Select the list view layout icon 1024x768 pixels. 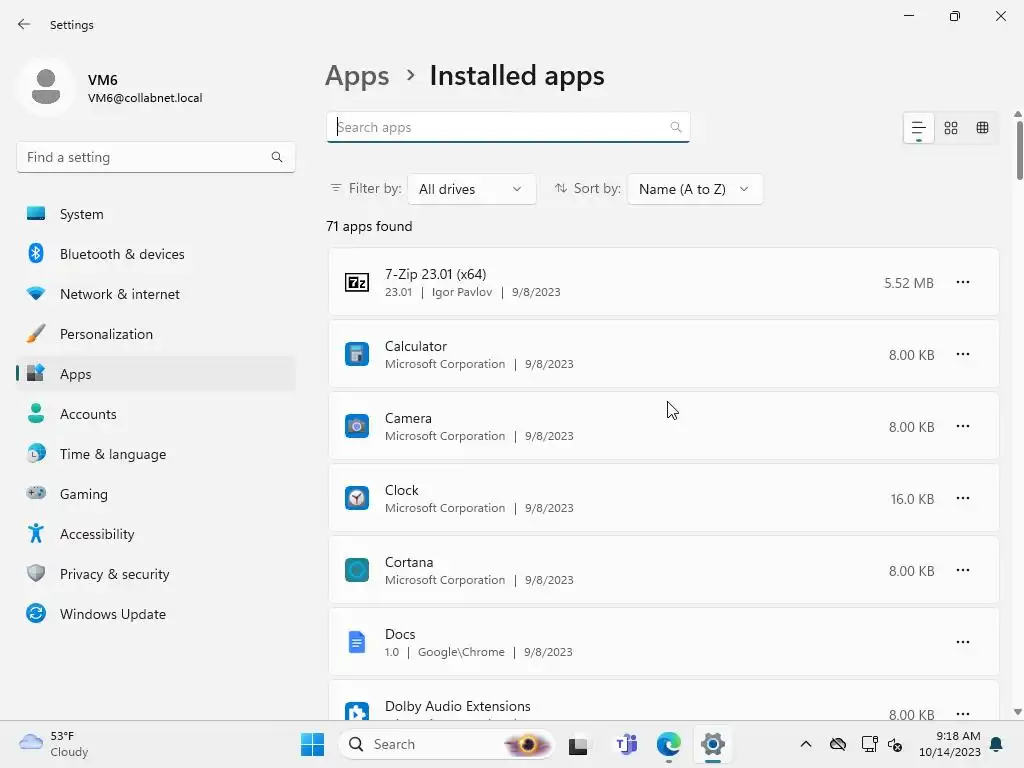click(918, 128)
